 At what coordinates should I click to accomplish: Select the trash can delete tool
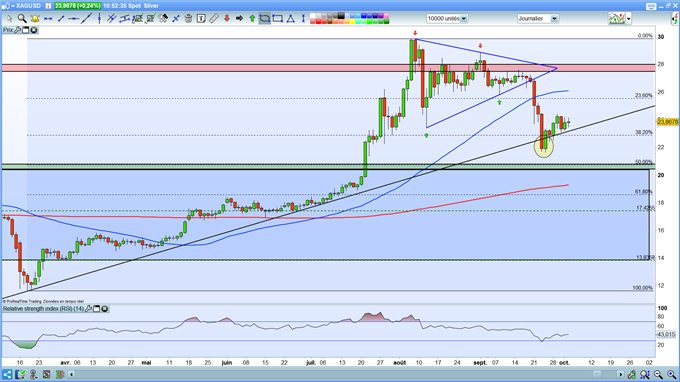(x=188, y=19)
